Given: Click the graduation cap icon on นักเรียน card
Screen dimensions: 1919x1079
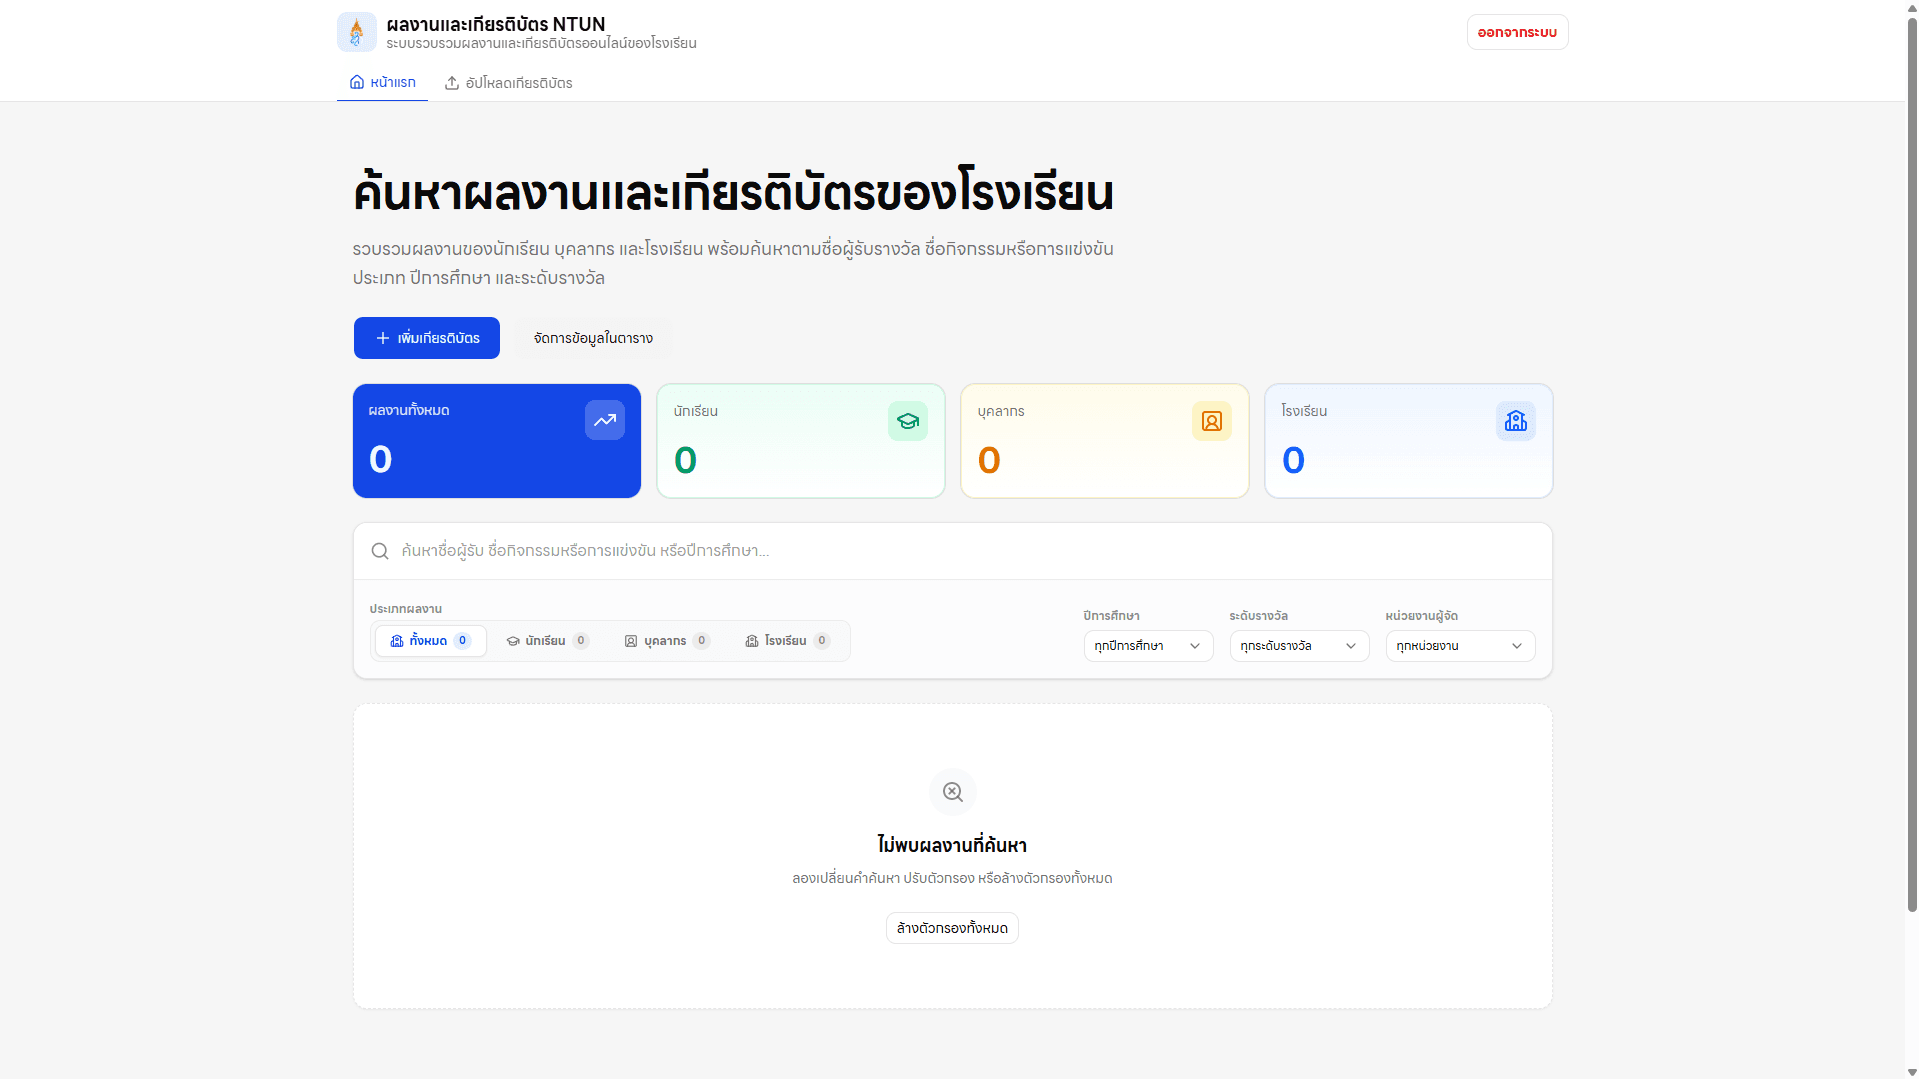Looking at the screenshot, I should (x=908, y=421).
